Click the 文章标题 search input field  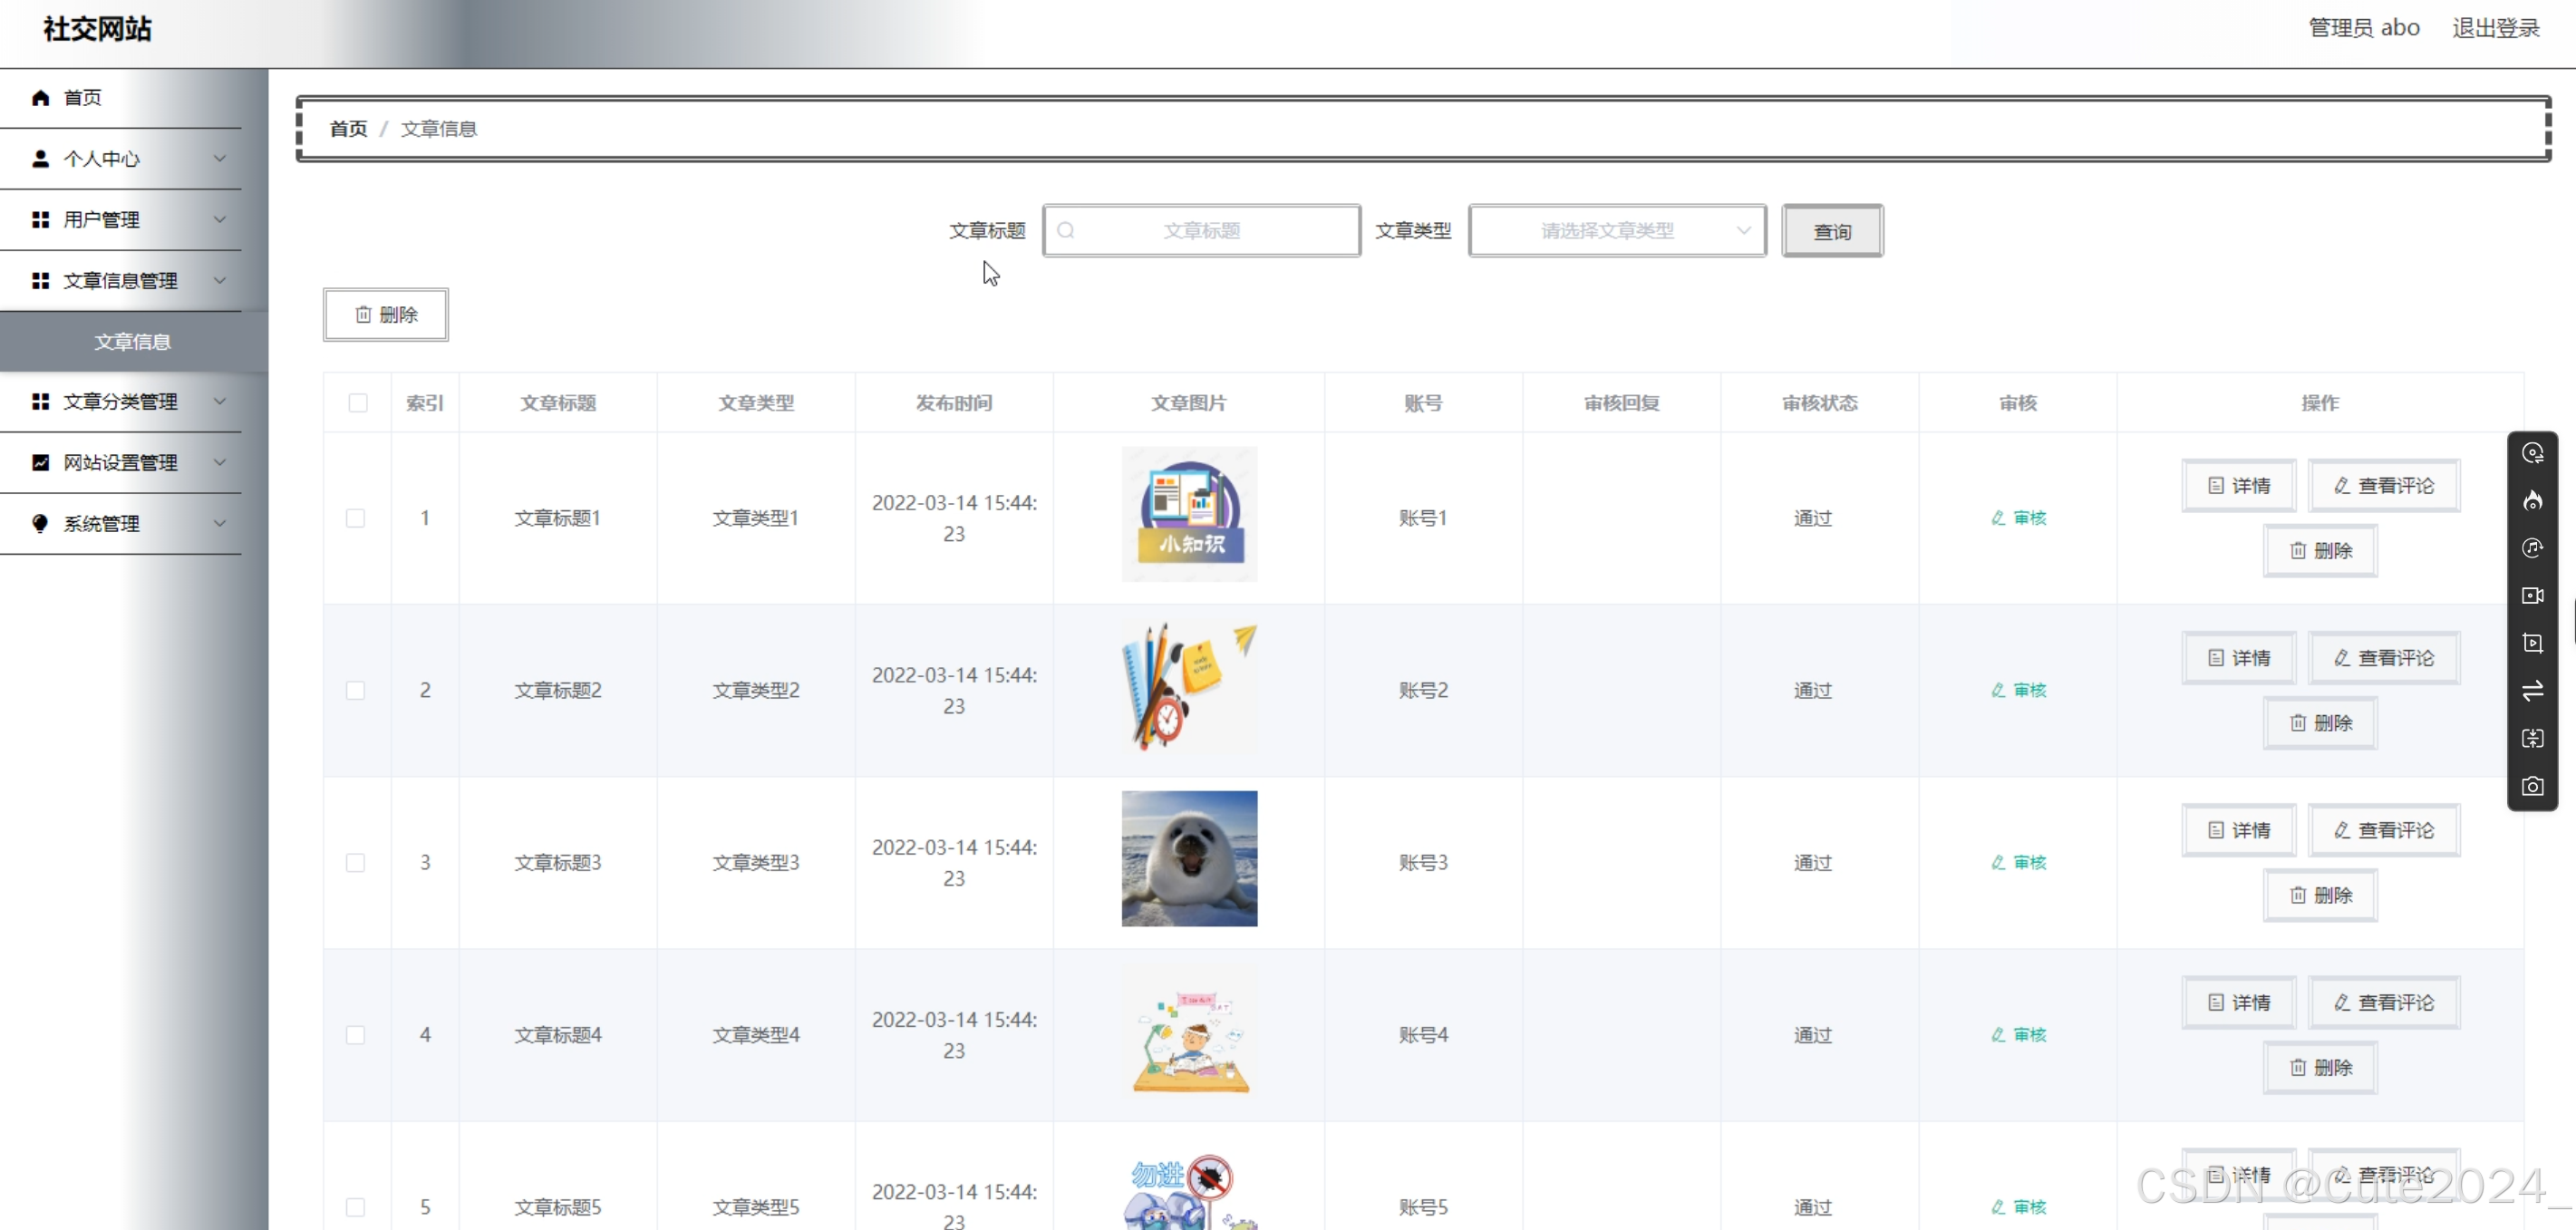(1201, 231)
